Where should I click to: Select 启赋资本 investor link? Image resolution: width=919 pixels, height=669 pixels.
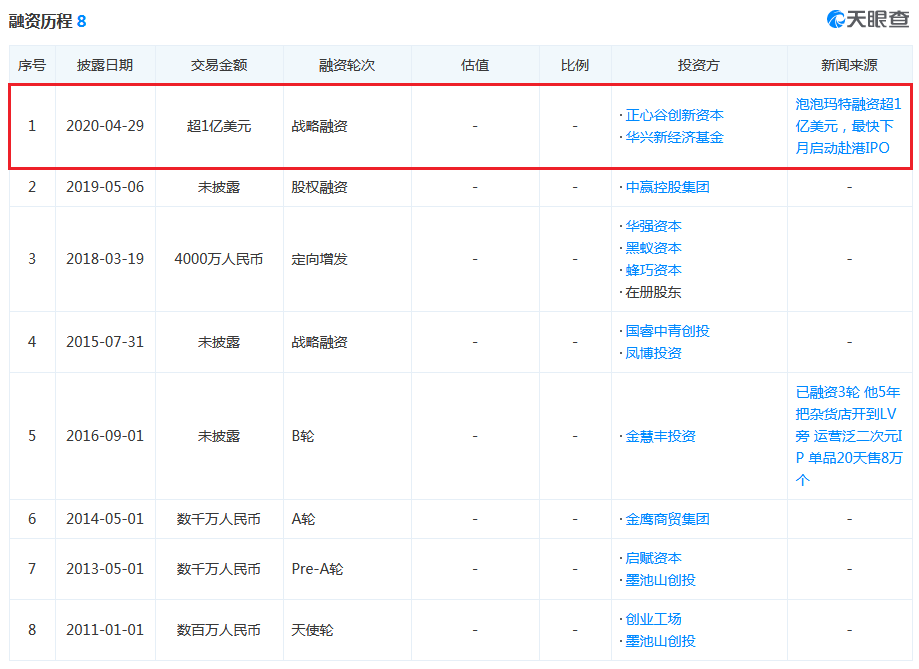tap(653, 558)
